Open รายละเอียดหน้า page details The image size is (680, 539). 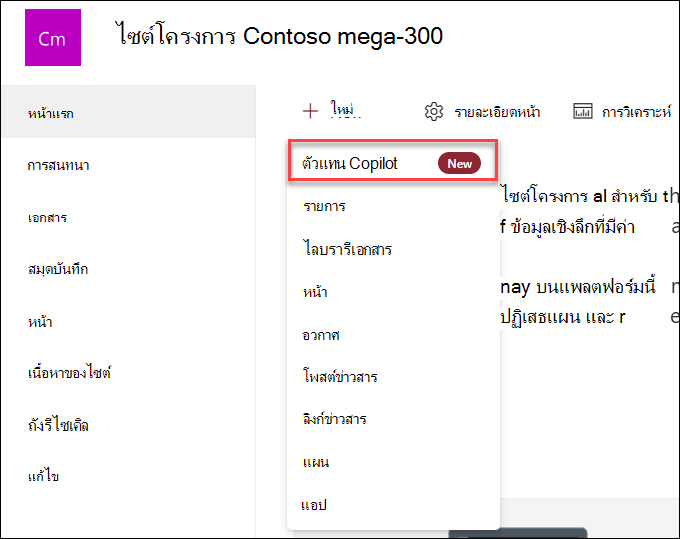click(x=482, y=112)
